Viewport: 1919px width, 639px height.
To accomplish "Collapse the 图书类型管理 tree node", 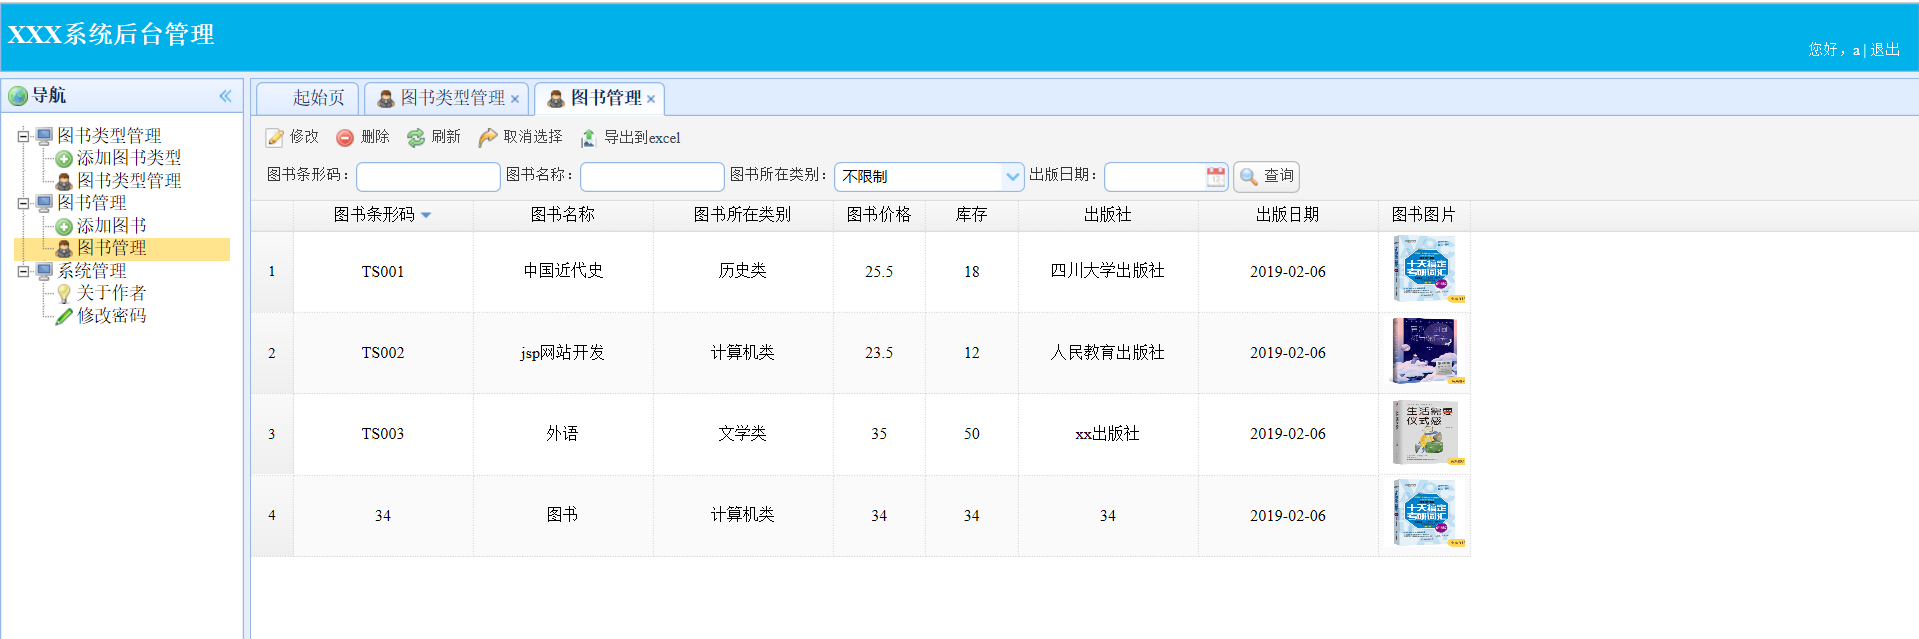I will click(x=23, y=136).
